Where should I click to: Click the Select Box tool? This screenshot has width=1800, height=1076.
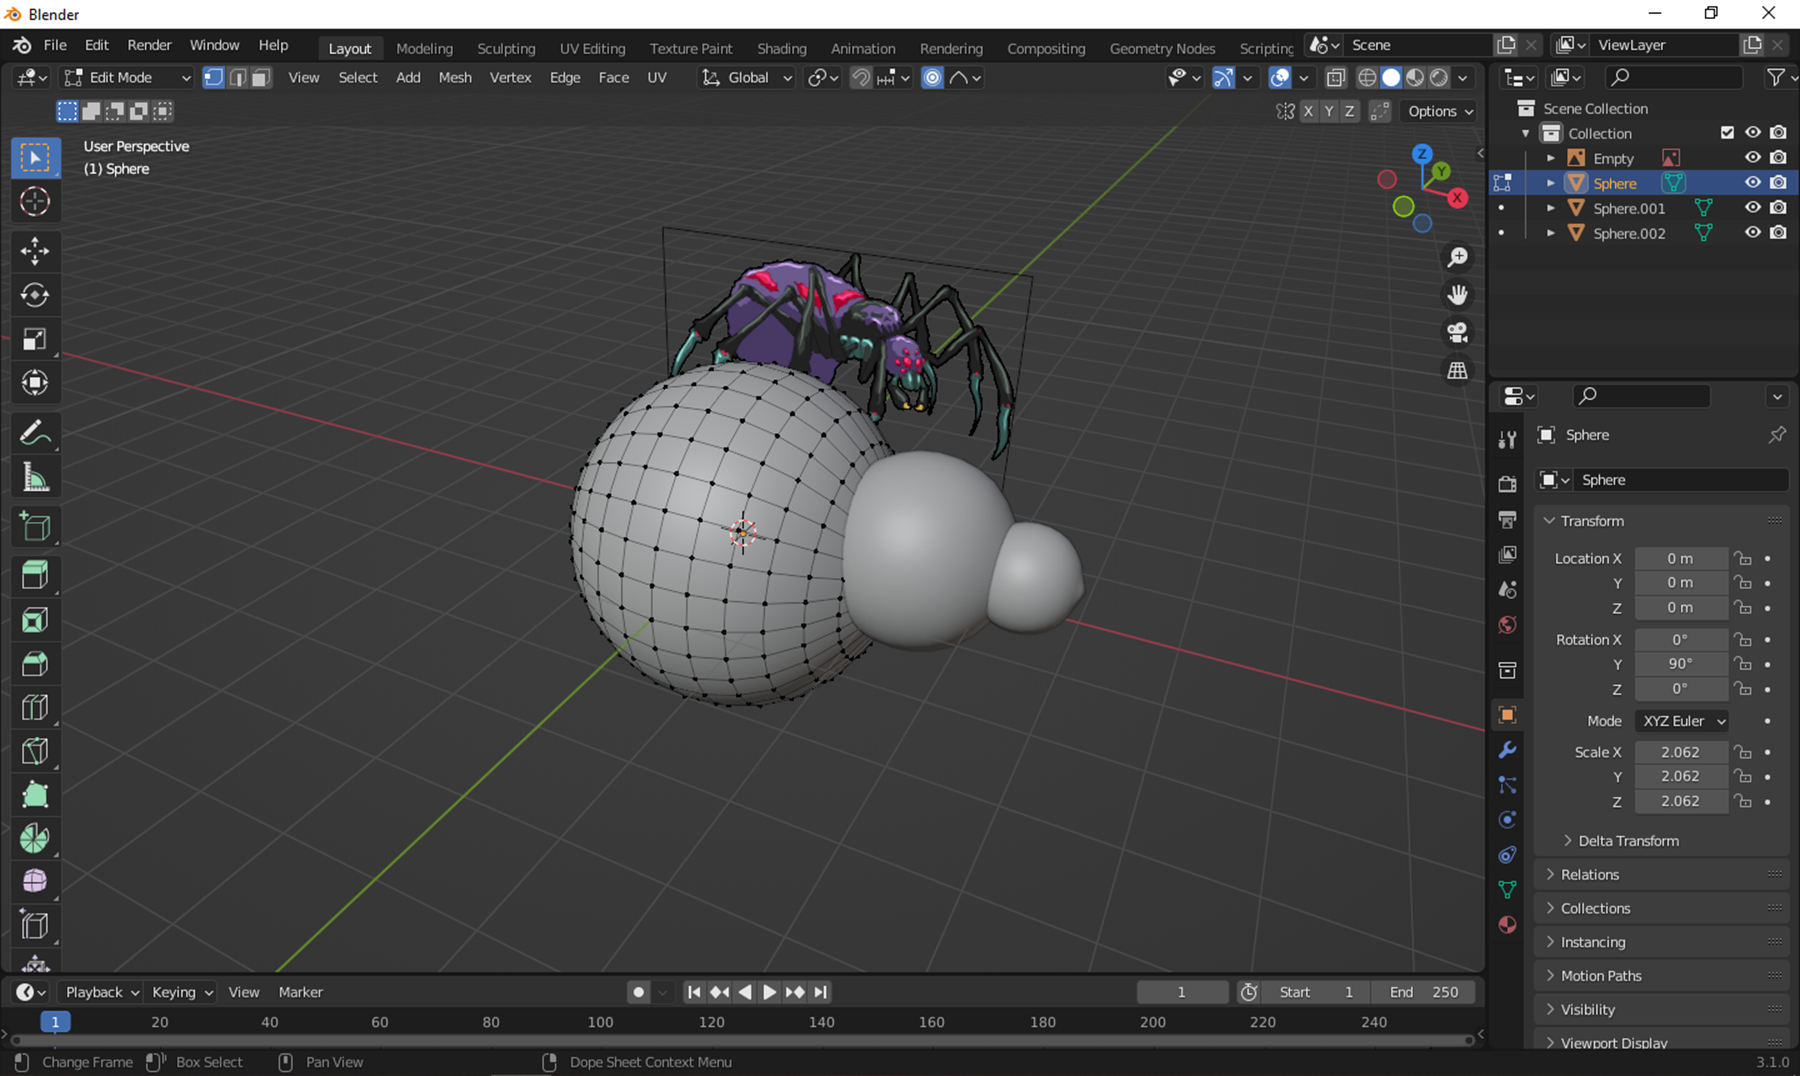click(35, 158)
